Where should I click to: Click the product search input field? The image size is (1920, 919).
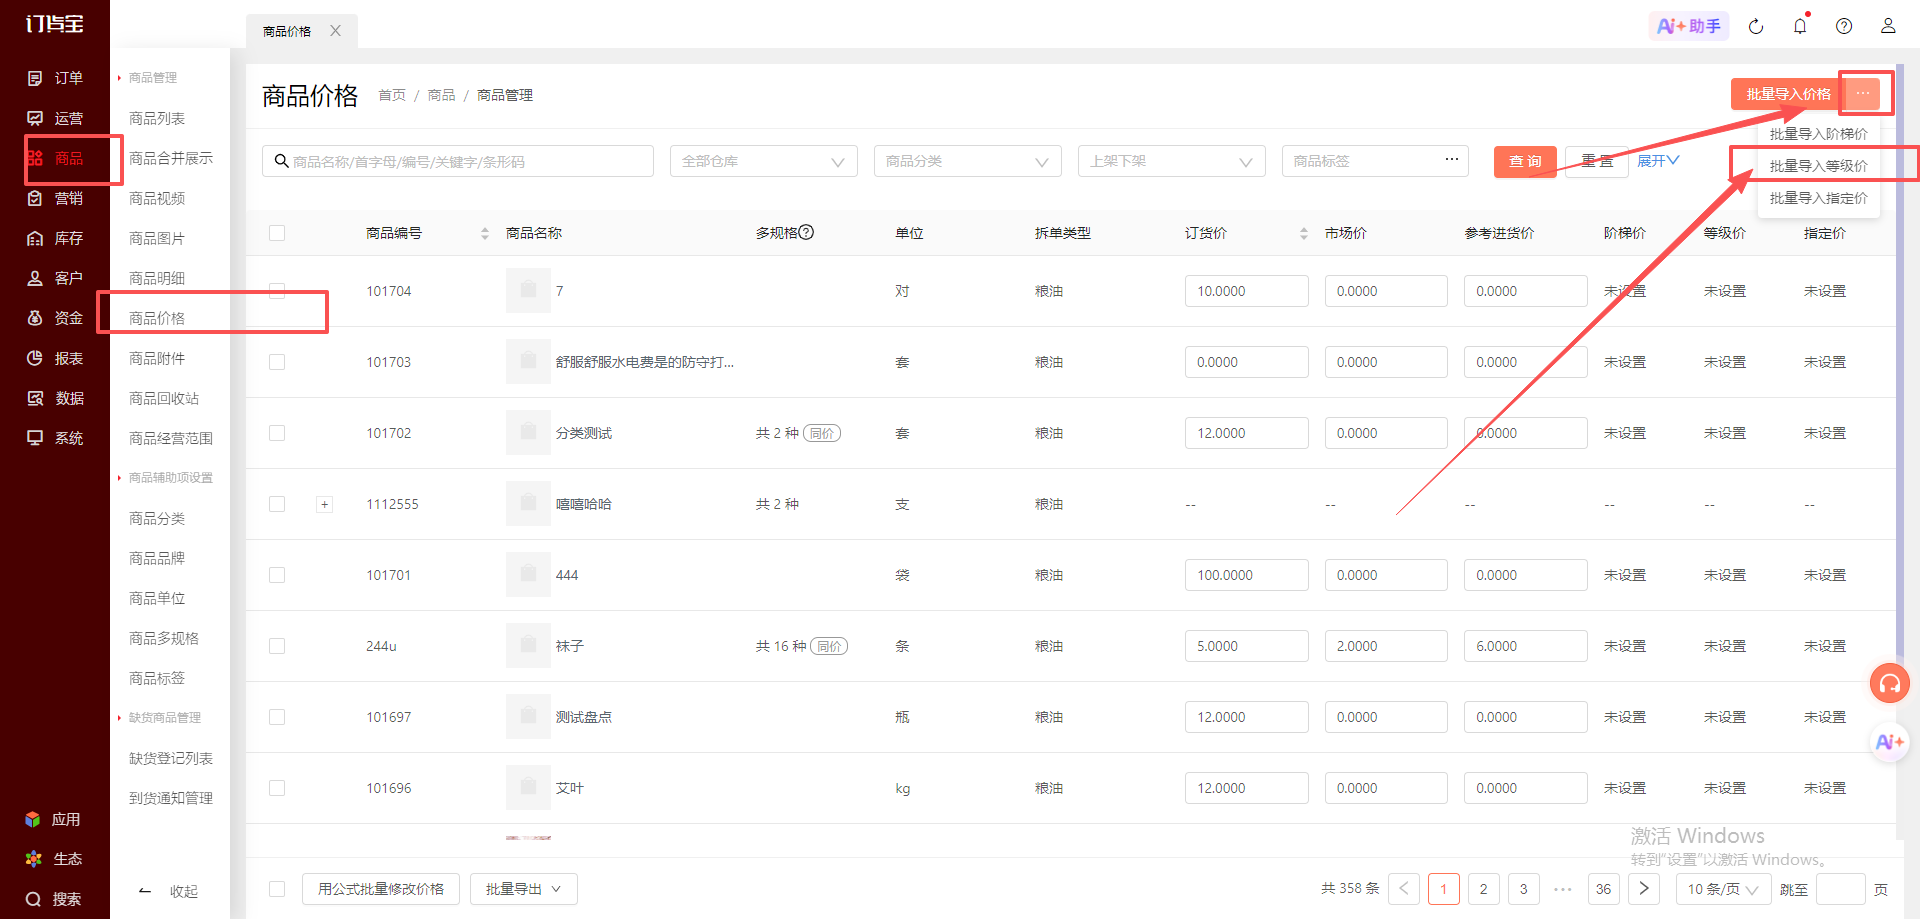tap(458, 161)
